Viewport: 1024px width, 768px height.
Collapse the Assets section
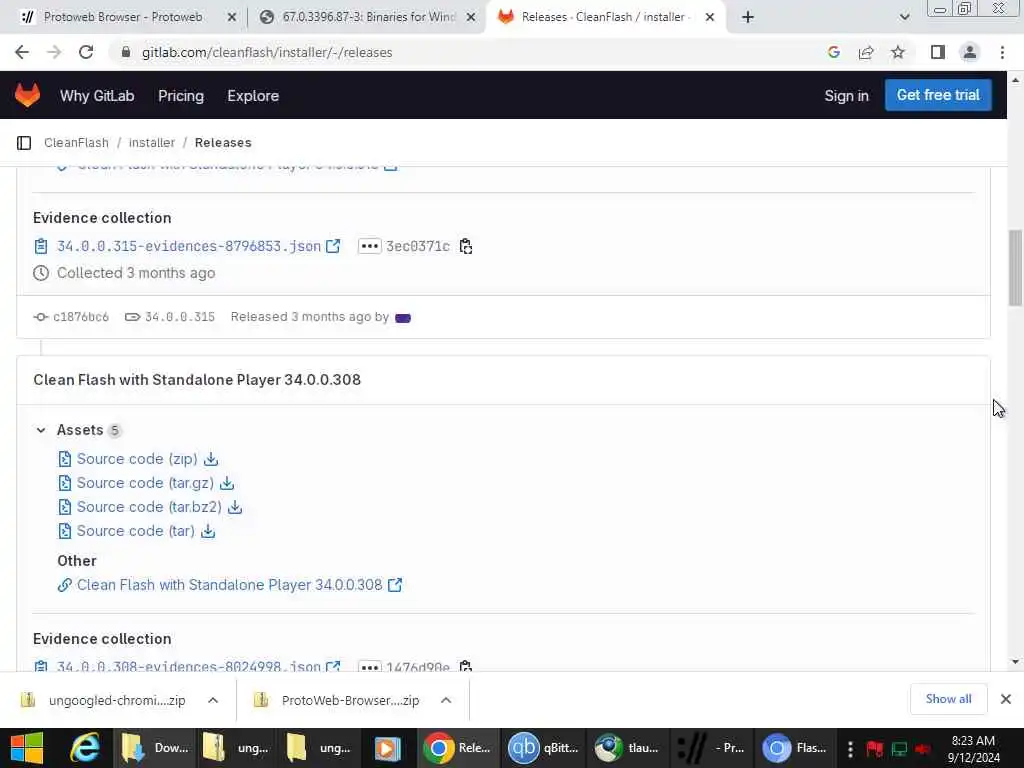tap(40, 430)
